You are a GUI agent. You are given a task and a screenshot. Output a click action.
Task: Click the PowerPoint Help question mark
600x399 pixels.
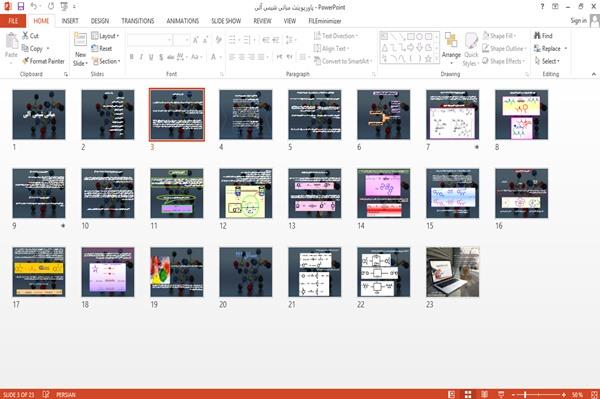(542, 7)
